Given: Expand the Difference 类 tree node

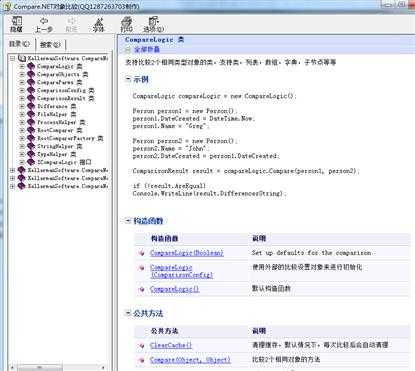Looking at the screenshot, I should pos(22,106).
